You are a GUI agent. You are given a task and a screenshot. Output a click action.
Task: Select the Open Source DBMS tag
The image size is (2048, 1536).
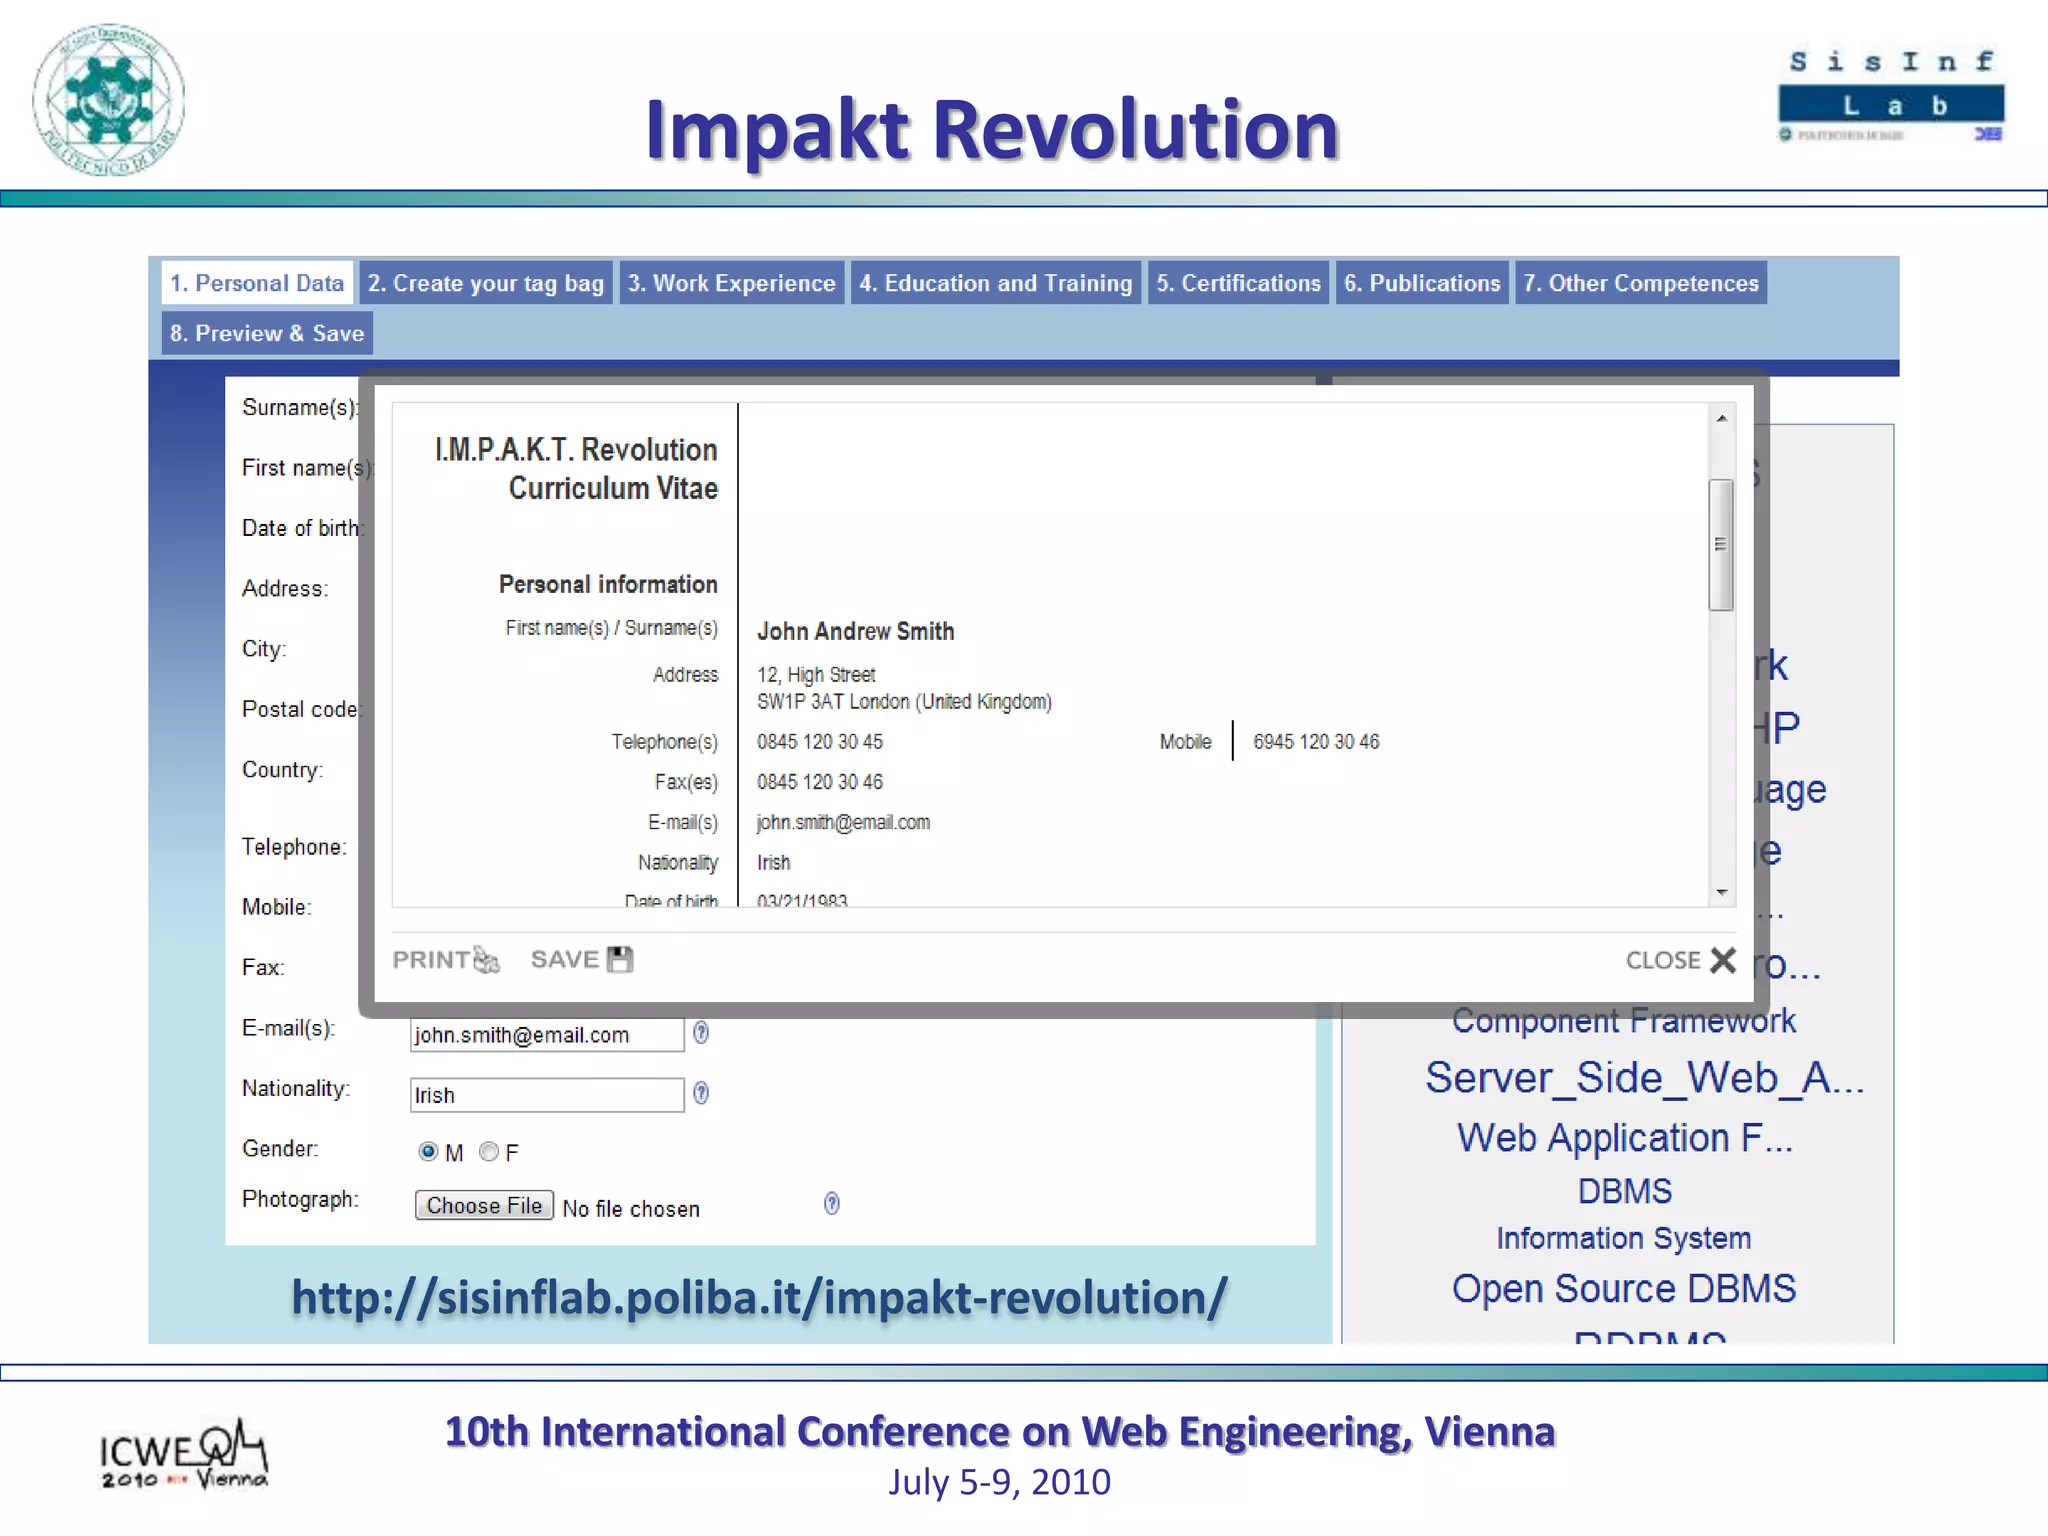coord(1623,1289)
